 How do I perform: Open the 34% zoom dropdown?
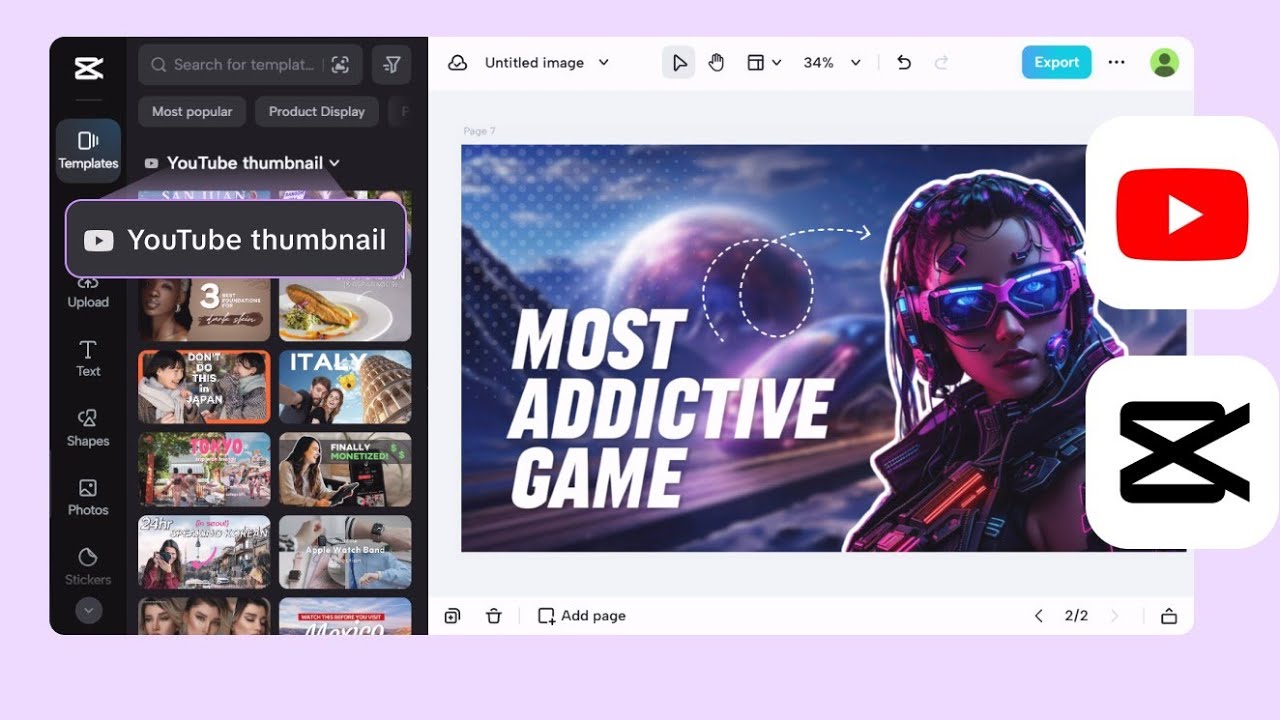point(832,62)
